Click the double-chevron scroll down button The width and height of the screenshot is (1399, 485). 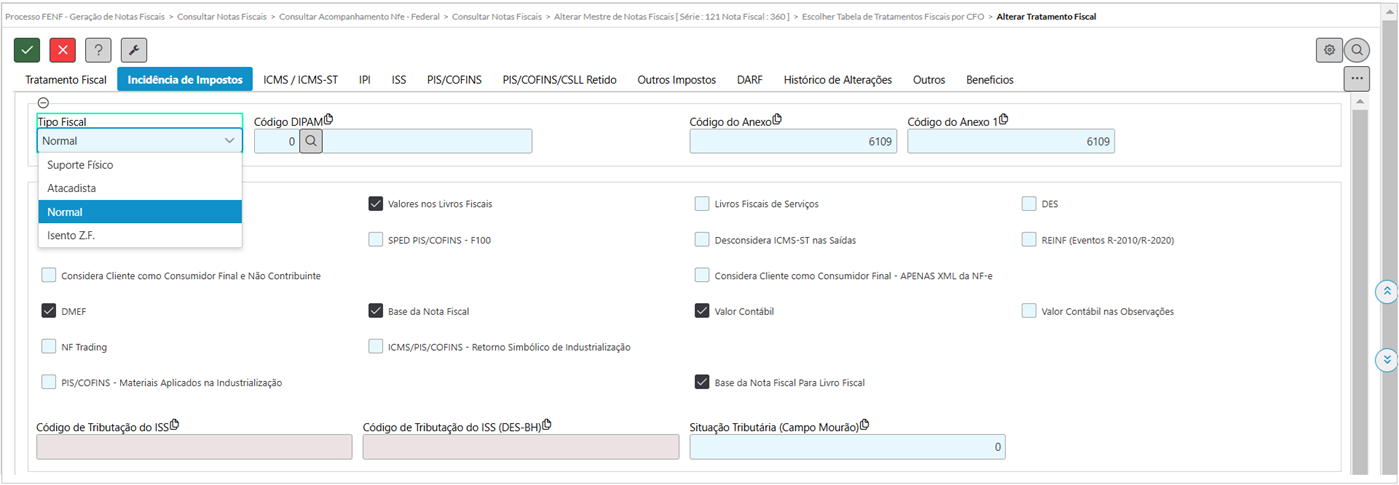(x=1386, y=359)
